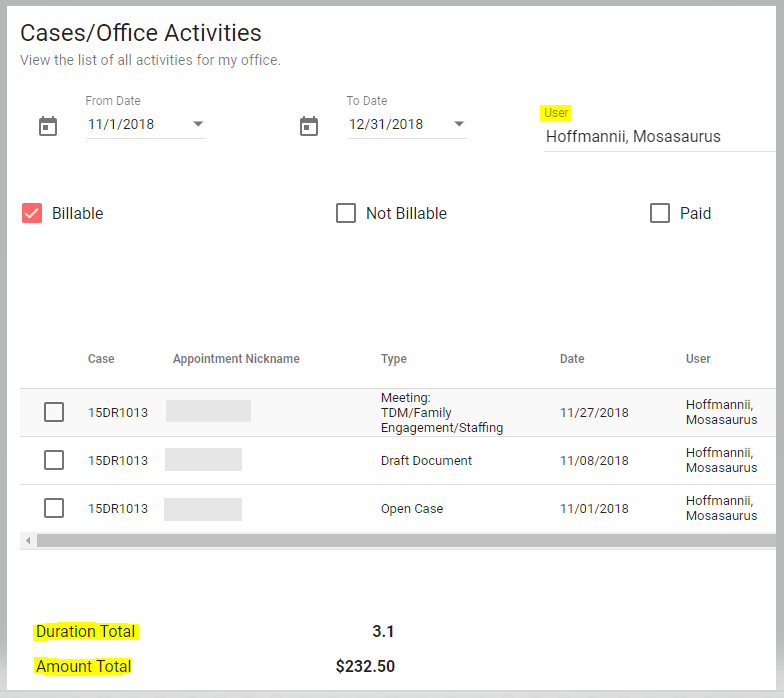This screenshot has width=784, height=698.
Task: Click case 15DR1013 in the Meeting row
Action: tap(118, 412)
